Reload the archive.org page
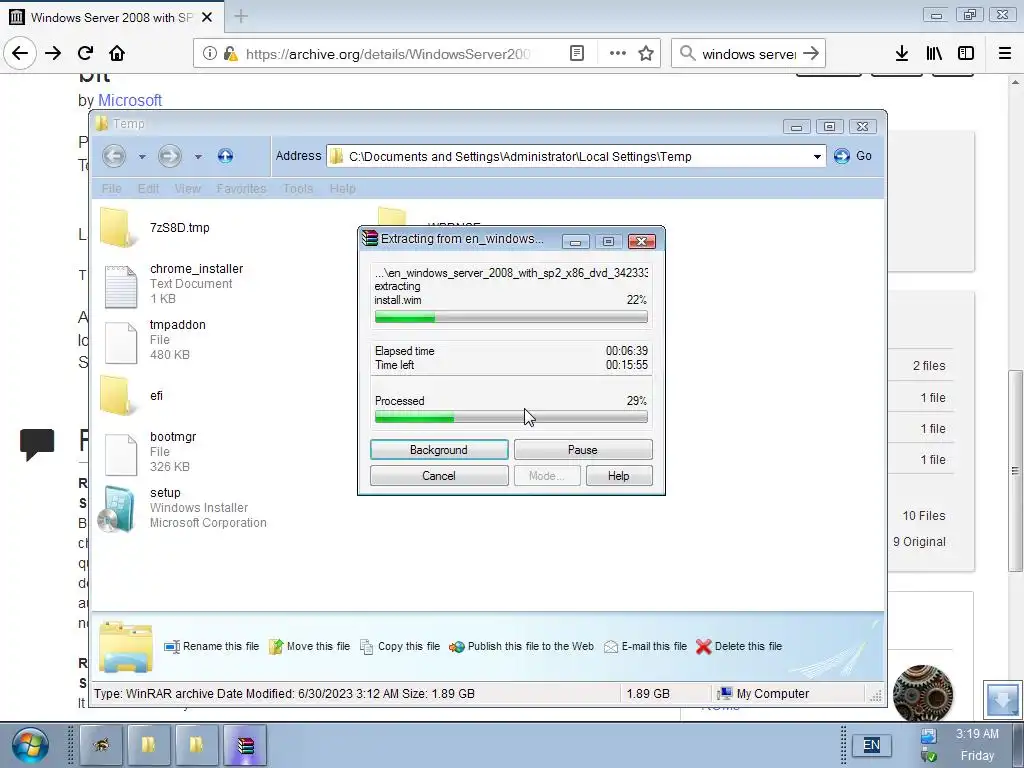This screenshot has width=1024, height=768. point(85,54)
